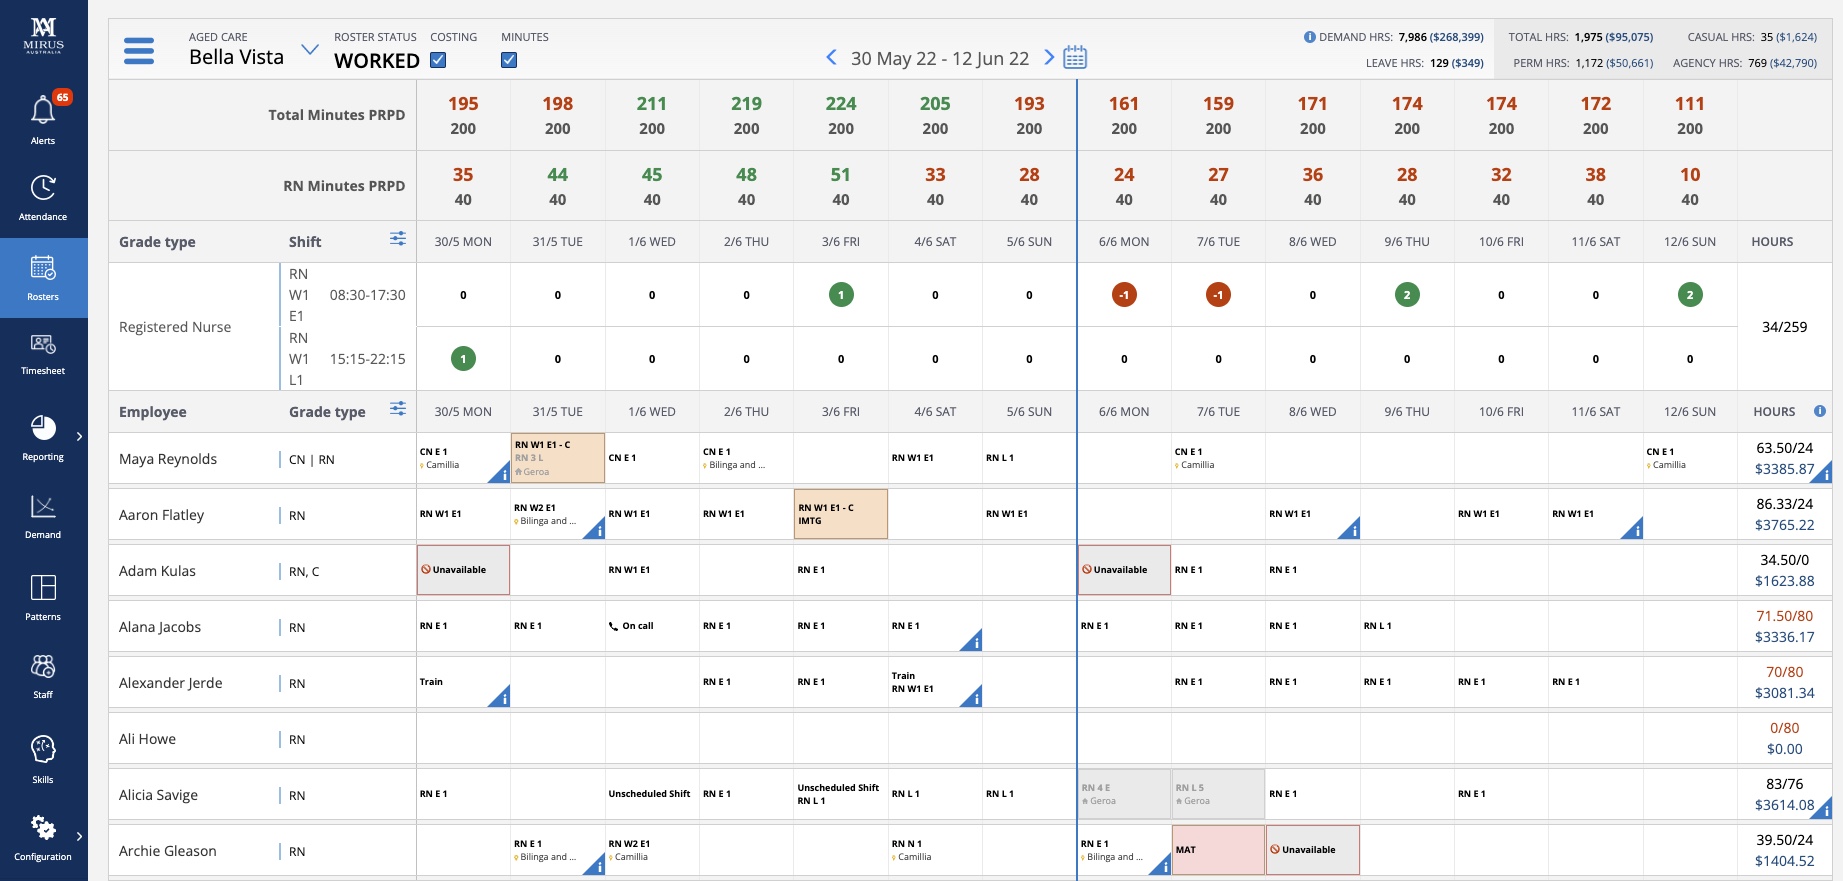1843x881 pixels.
Task: Open Maya Reynolds RN W1 E1 - C shift 31/5
Action: pos(558,458)
